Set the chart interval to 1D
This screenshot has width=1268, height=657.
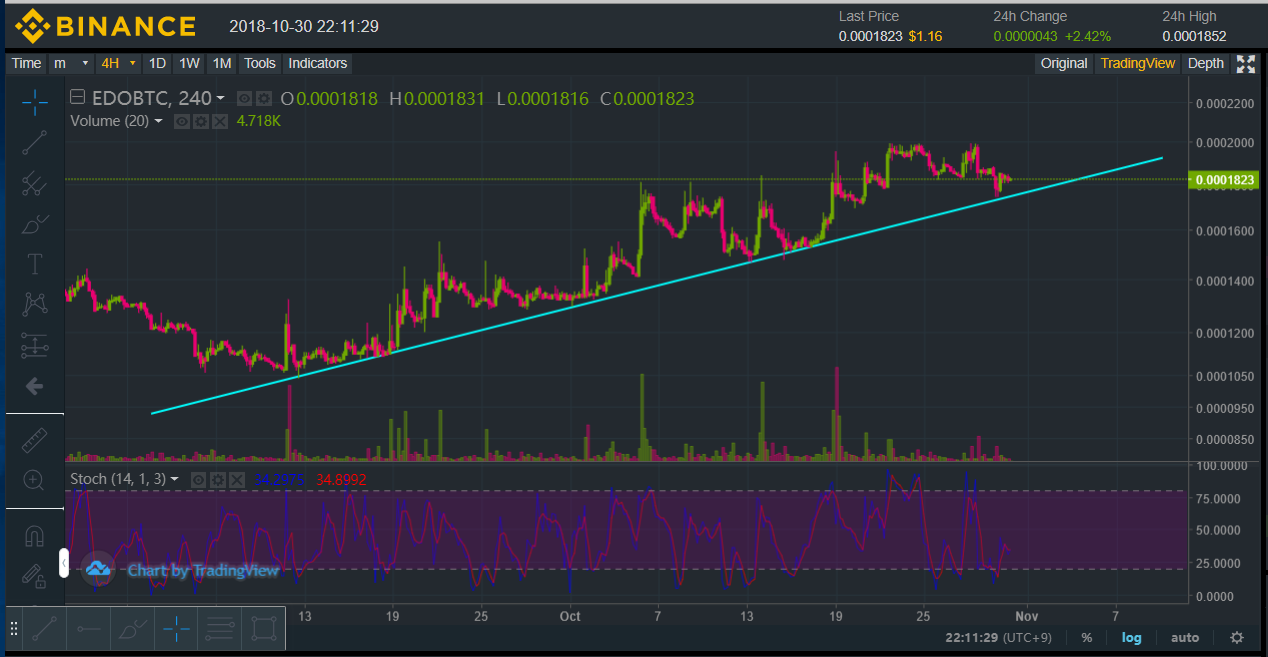[x=157, y=63]
